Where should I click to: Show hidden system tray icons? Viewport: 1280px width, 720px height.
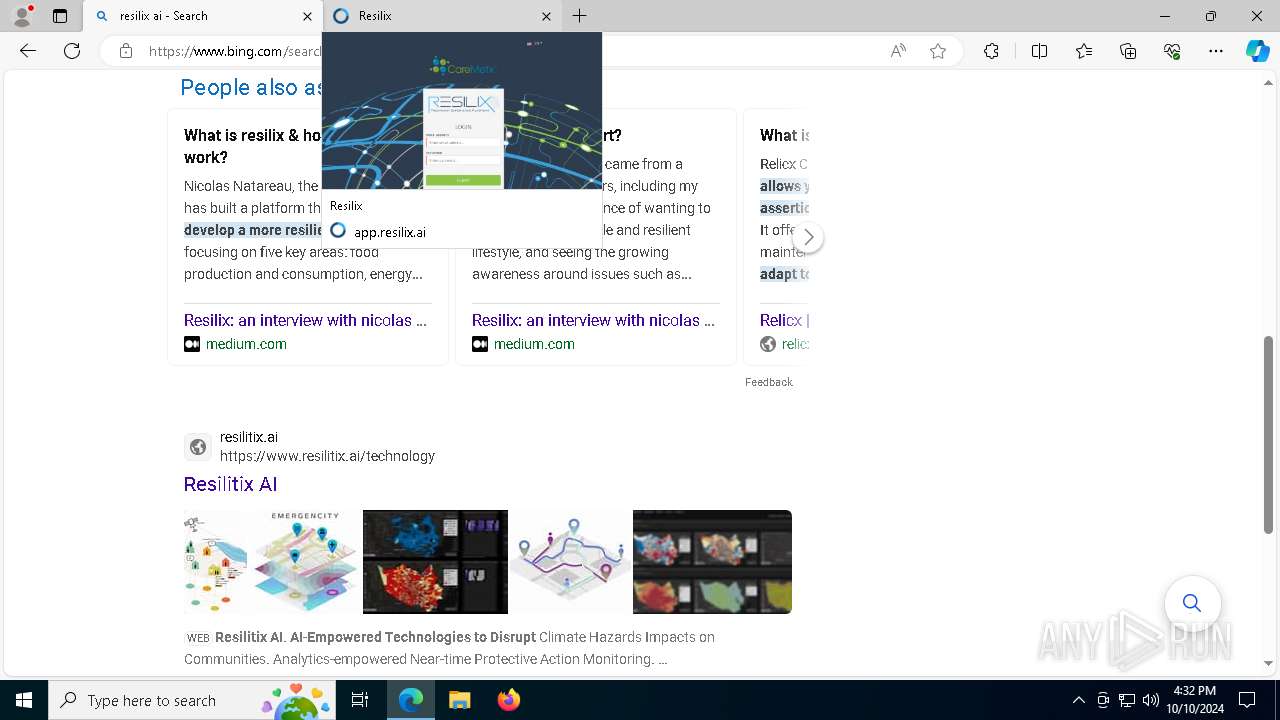click(x=1078, y=700)
